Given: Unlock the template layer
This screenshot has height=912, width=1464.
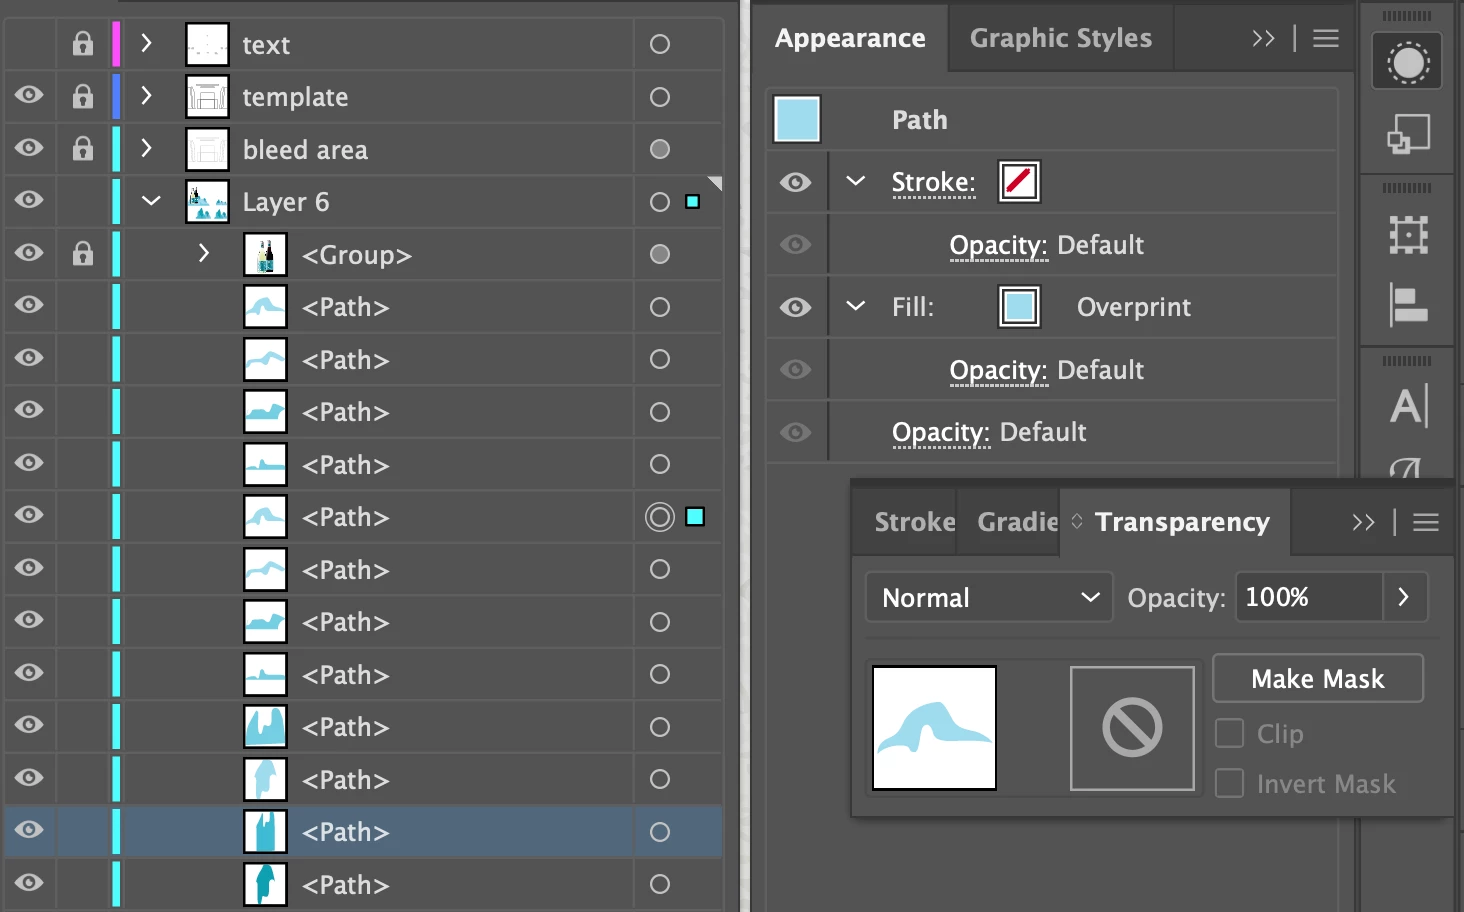Looking at the screenshot, I should click(x=83, y=97).
